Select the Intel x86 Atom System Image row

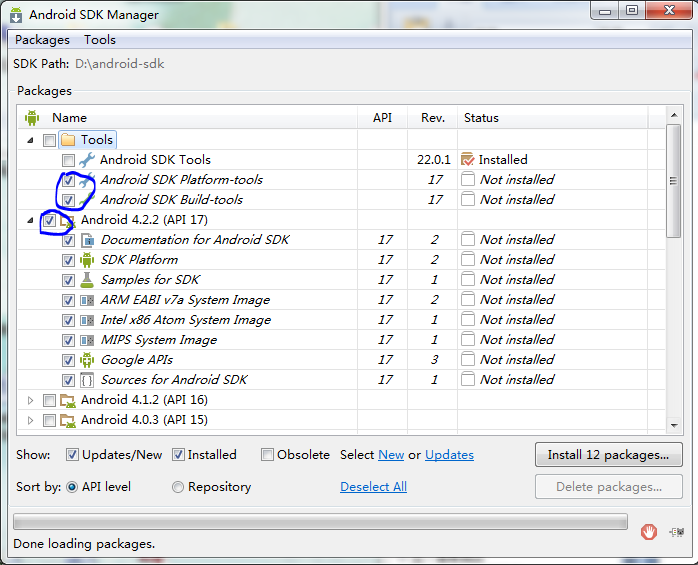341,320
